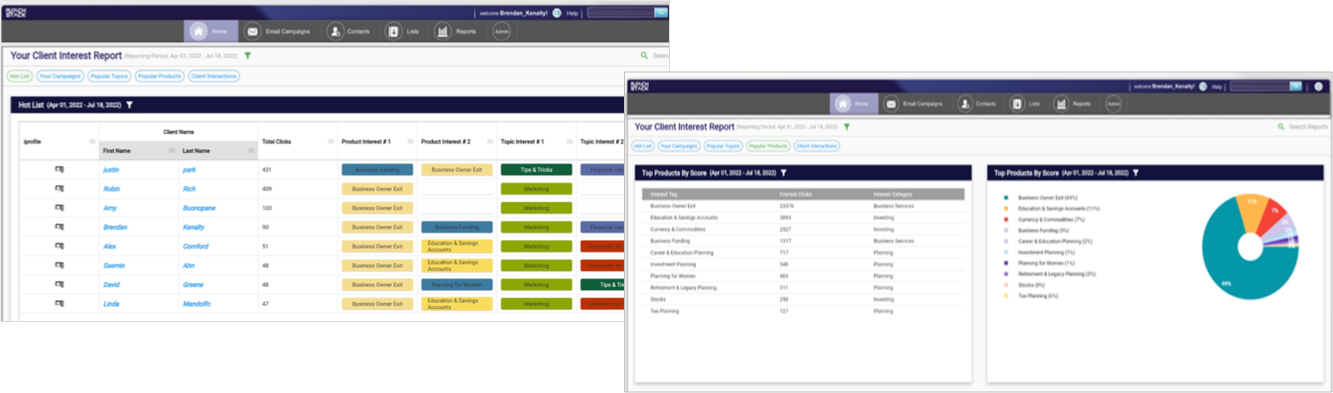Click green filter funnel beside left report title

[247, 56]
